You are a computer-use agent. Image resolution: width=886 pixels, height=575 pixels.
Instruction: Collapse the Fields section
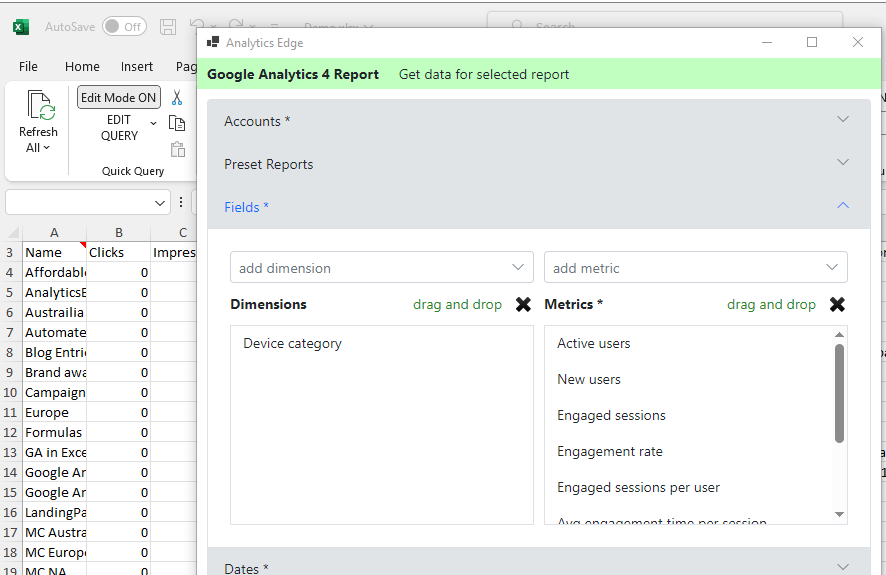538,207
